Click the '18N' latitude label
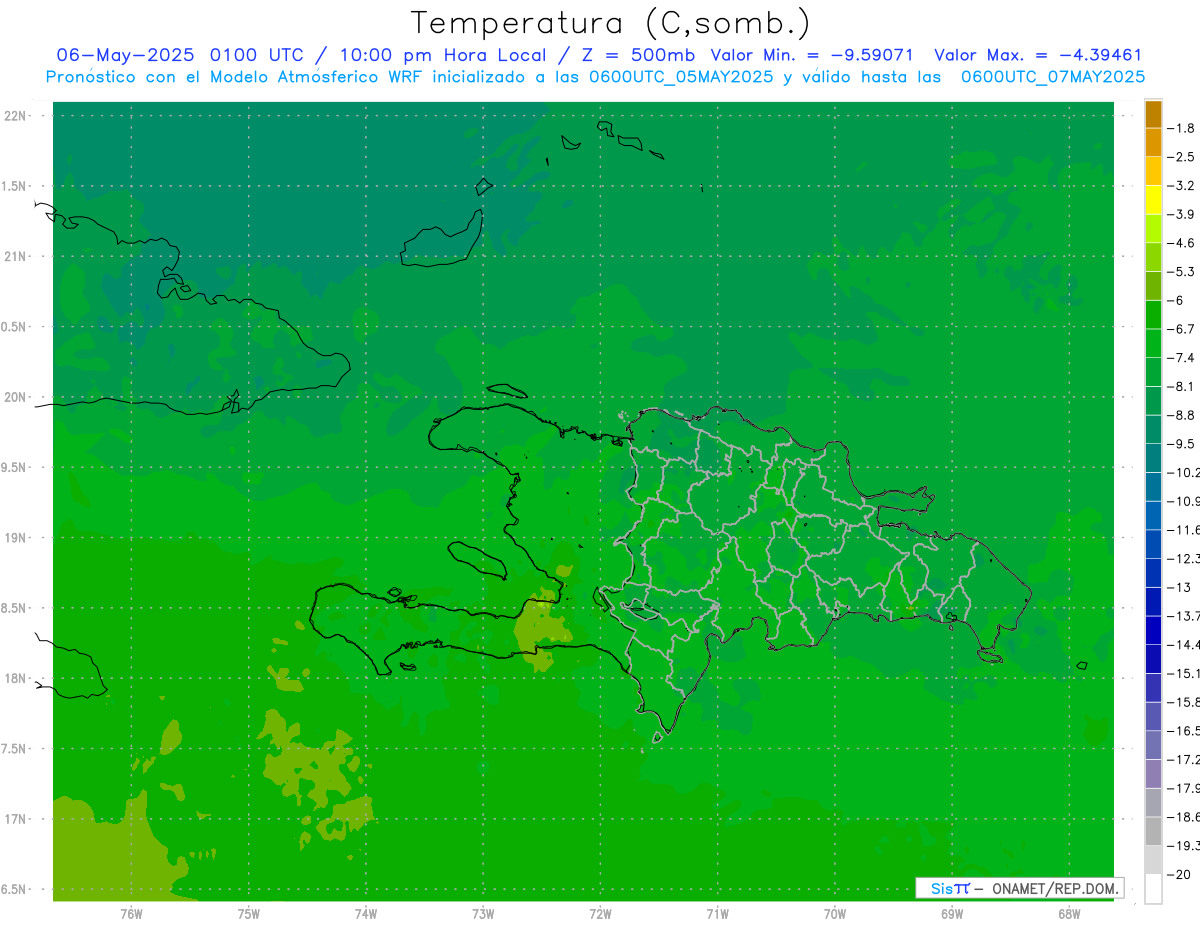Viewport: 1200px width, 927px height. [x=15, y=678]
